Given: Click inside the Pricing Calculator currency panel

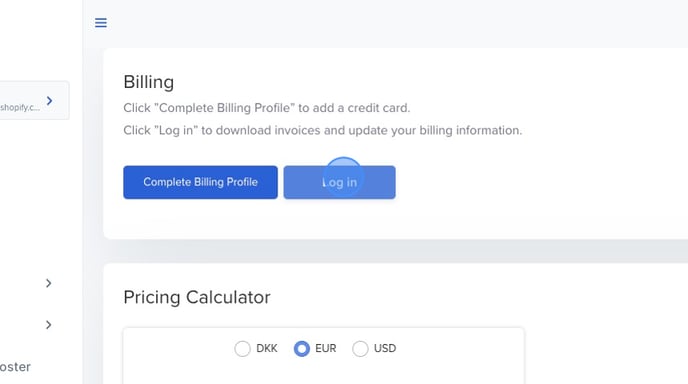Looking at the screenshot, I should [324, 355].
